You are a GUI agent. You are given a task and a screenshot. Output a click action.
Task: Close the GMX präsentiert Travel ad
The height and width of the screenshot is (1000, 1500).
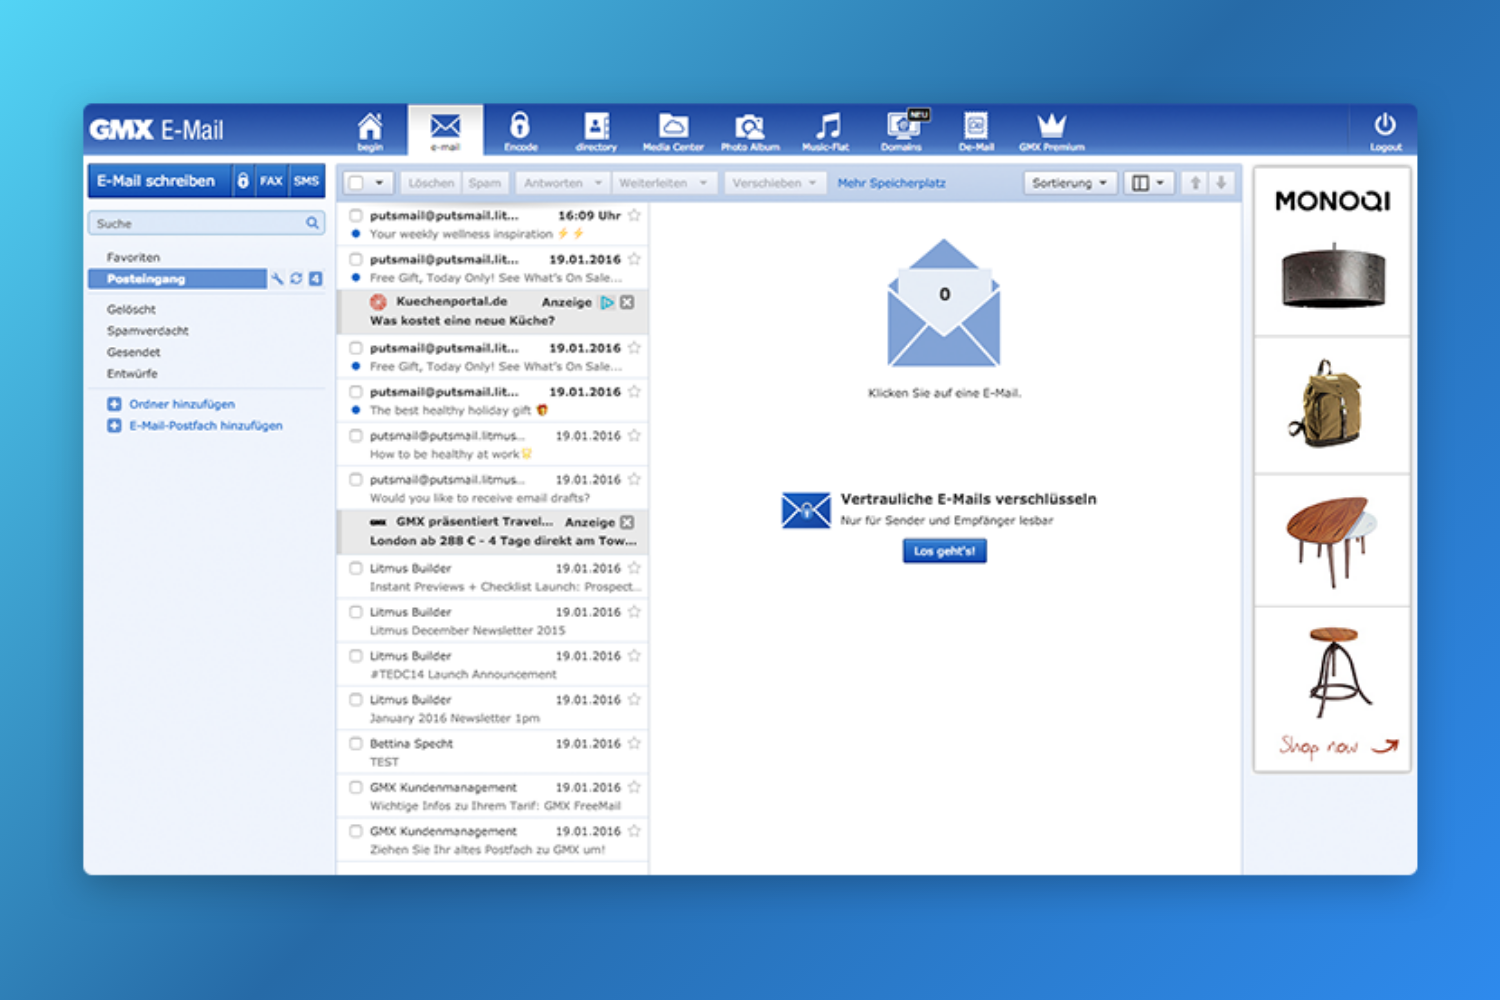pyautogui.click(x=627, y=522)
